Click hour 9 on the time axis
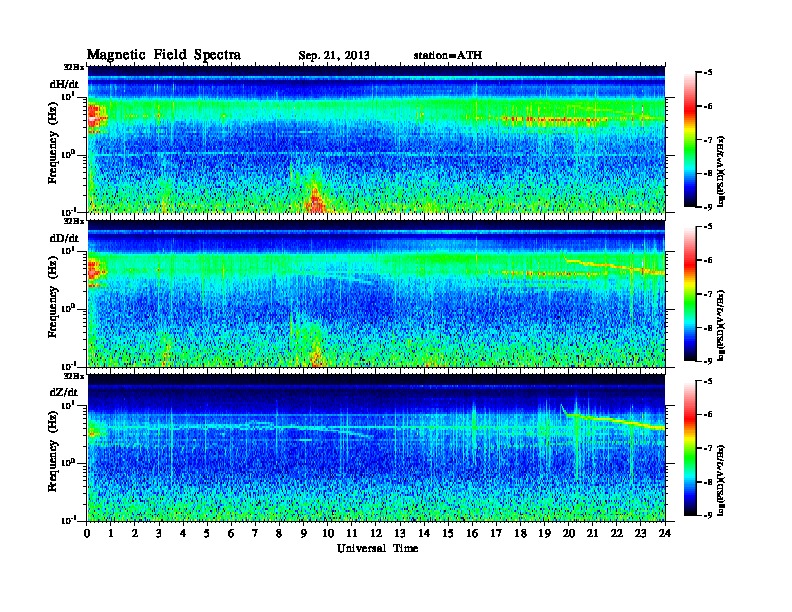This screenshot has height=612, width=792. tap(304, 533)
